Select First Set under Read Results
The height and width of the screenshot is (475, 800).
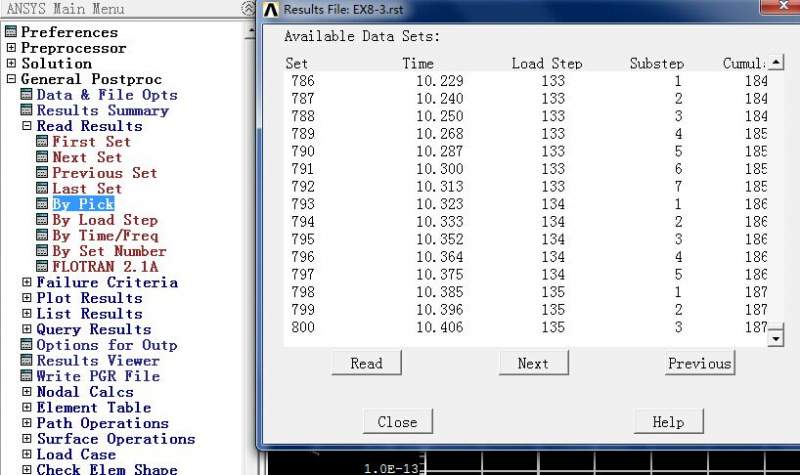coord(91,142)
